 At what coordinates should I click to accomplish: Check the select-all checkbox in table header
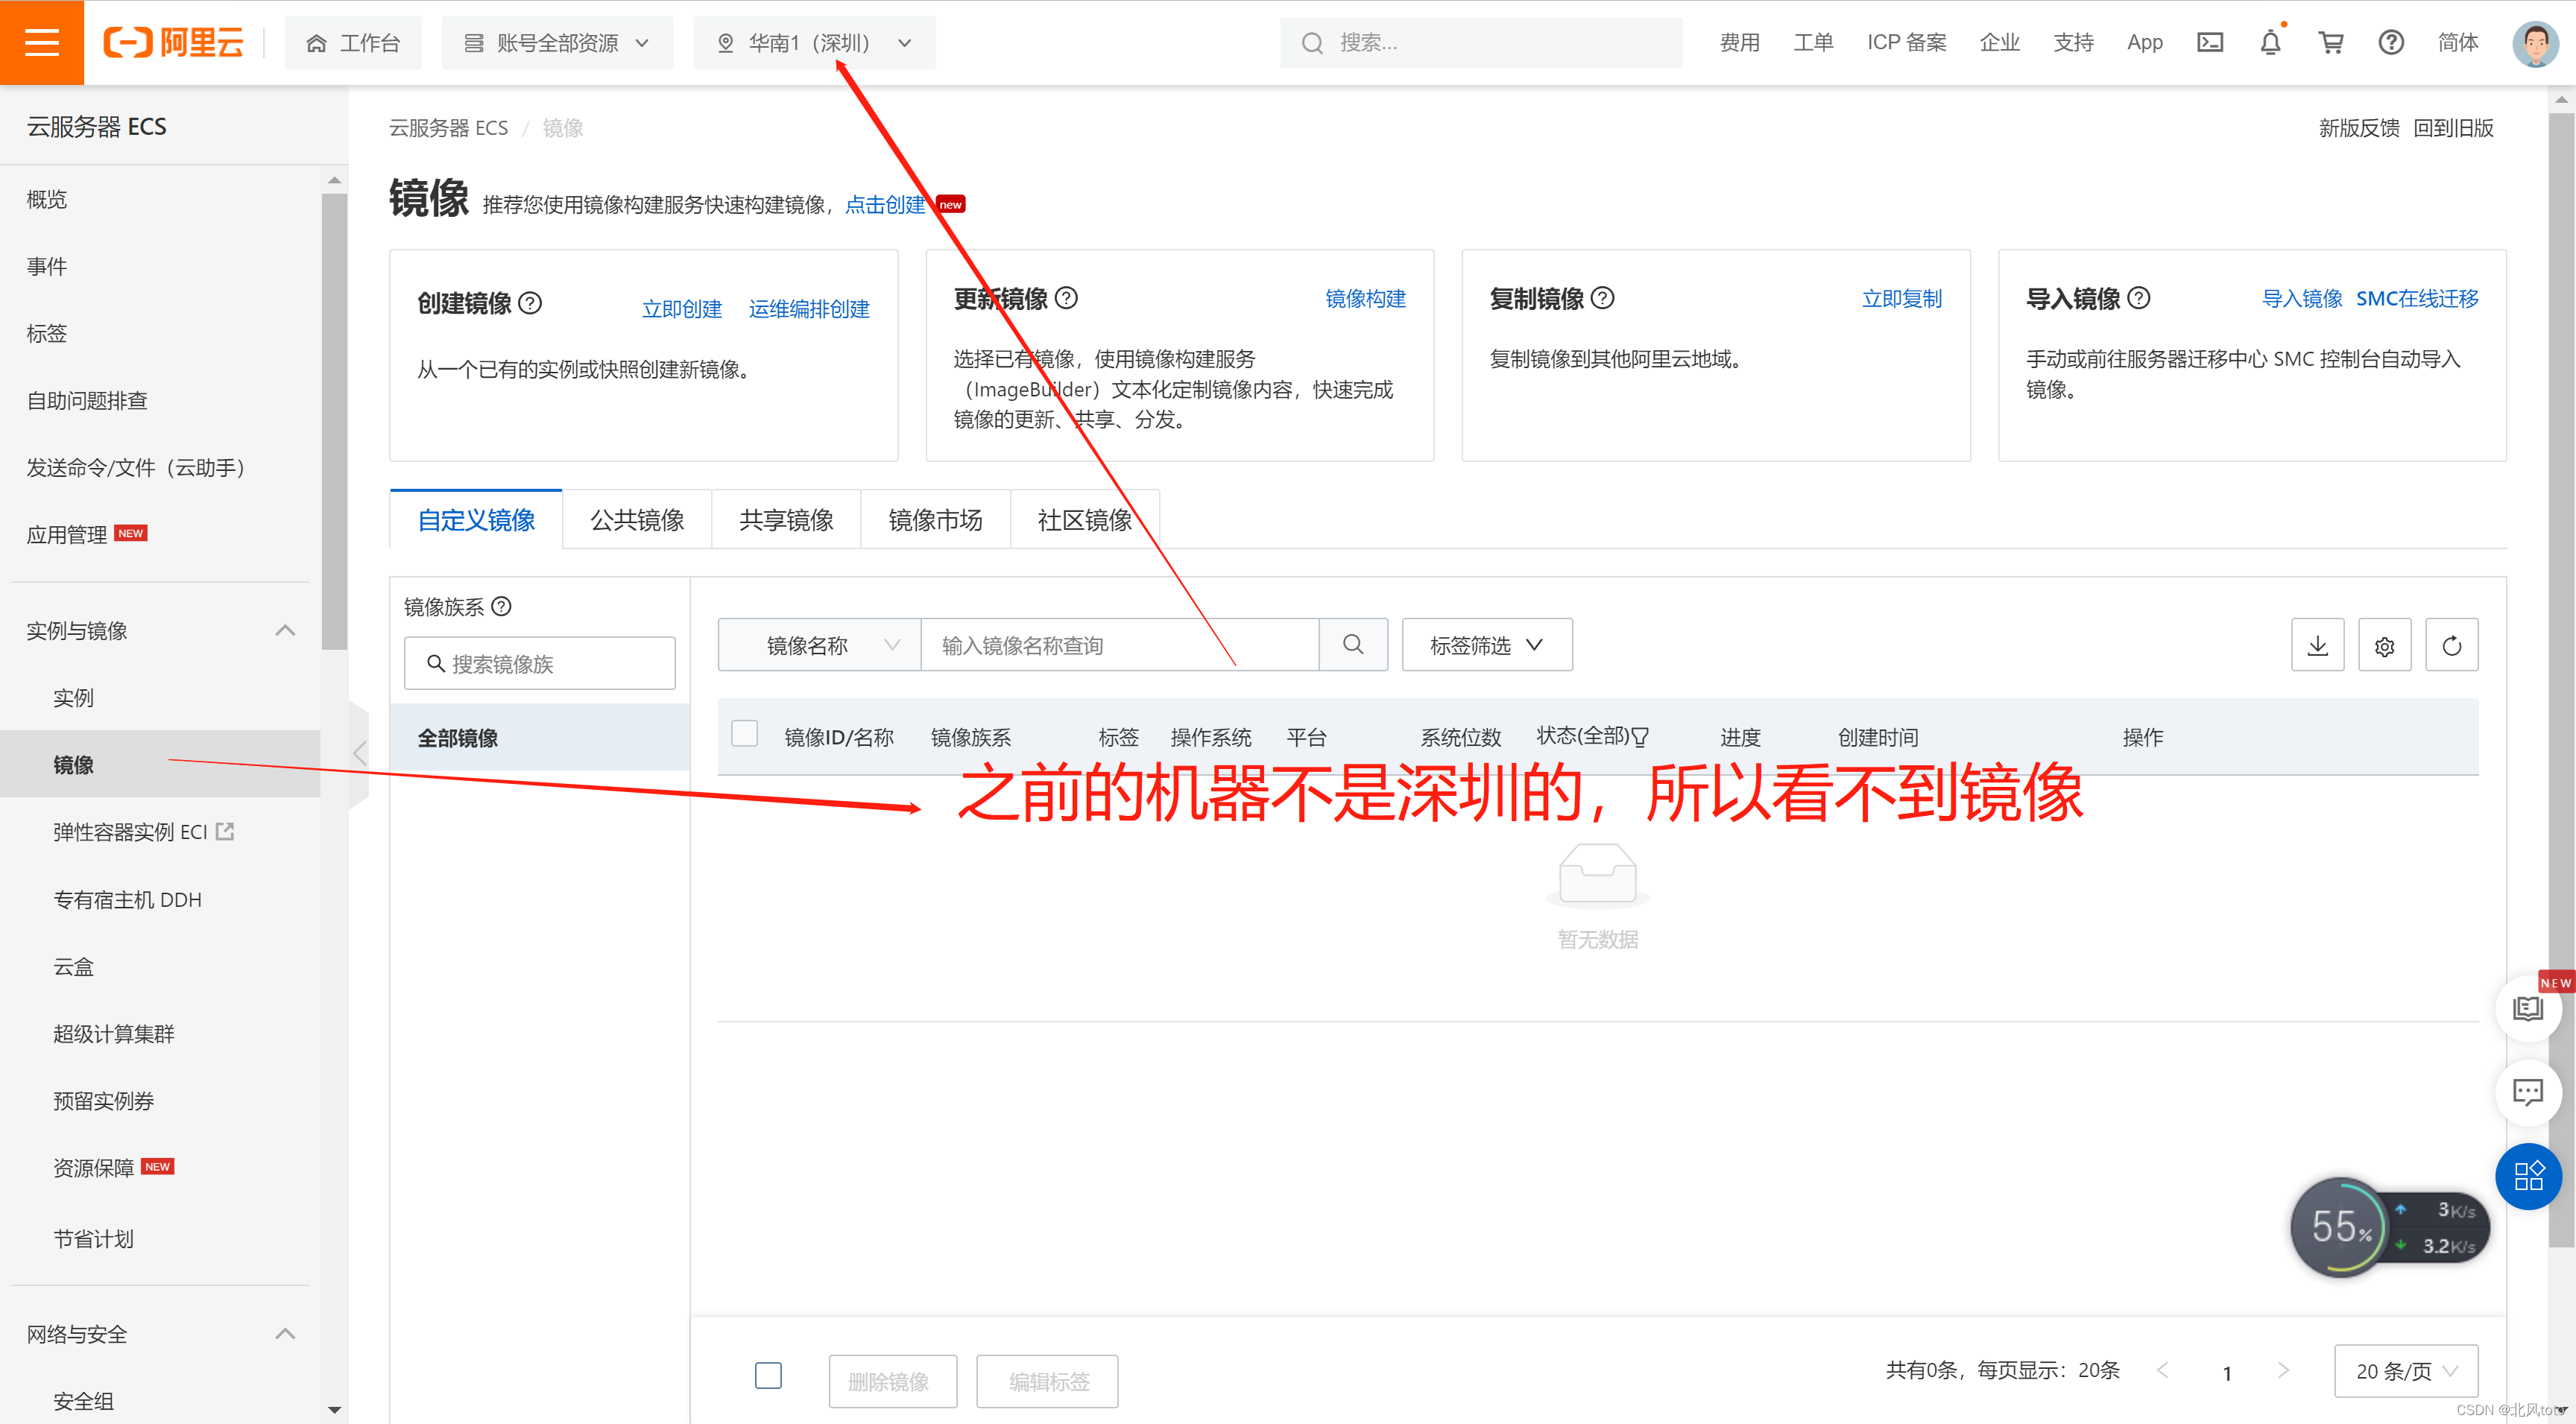[744, 734]
